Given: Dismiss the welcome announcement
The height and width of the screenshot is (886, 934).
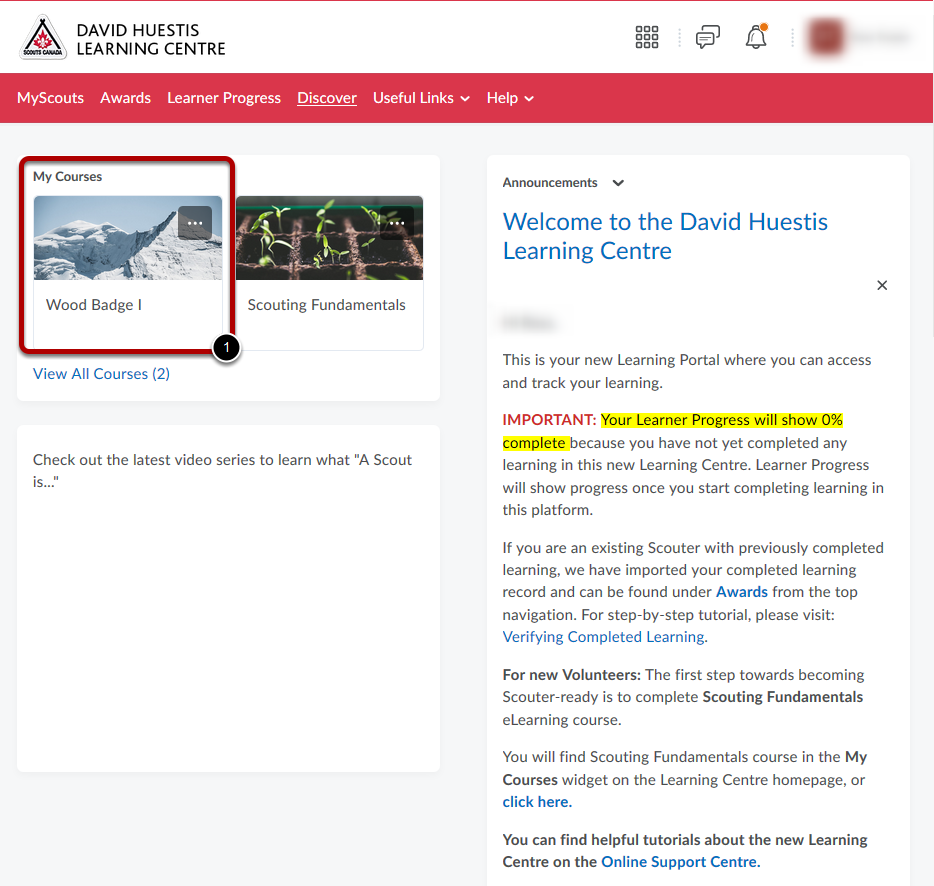Looking at the screenshot, I should pos(882,285).
